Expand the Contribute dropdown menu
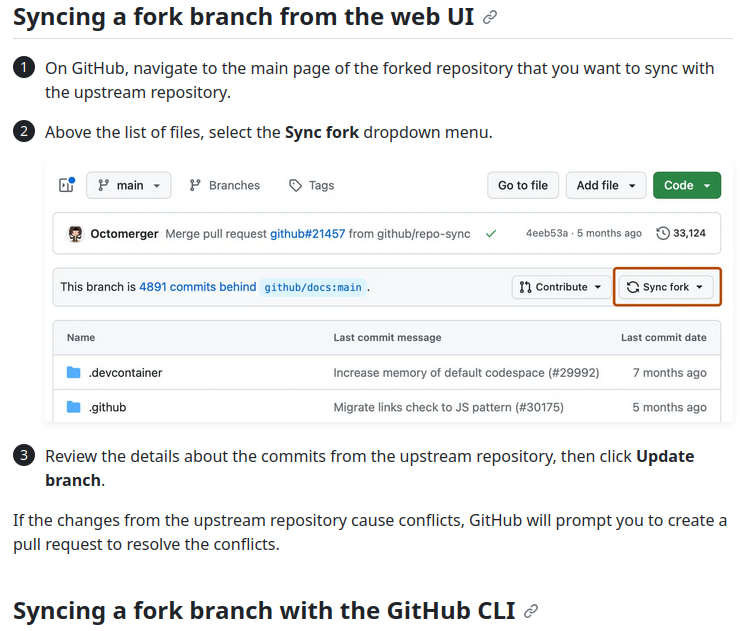Screen dimensions: 750x631 pyautogui.click(x=560, y=287)
